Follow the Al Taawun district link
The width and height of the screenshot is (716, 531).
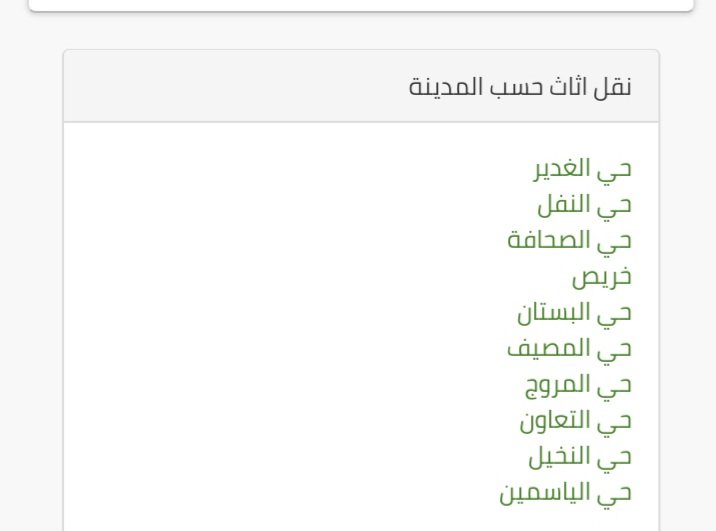click(575, 421)
